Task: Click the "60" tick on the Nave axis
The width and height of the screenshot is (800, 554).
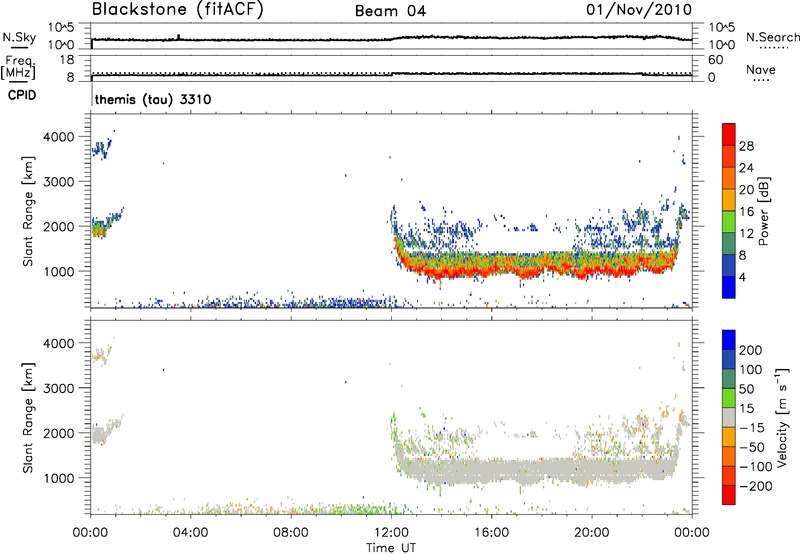Action: click(715, 60)
